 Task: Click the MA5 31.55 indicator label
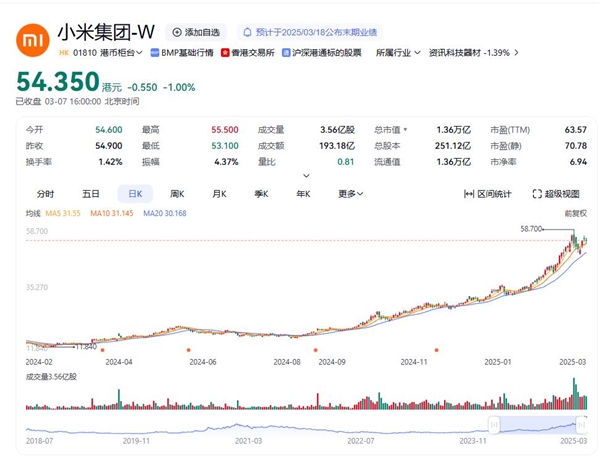[x=63, y=213]
